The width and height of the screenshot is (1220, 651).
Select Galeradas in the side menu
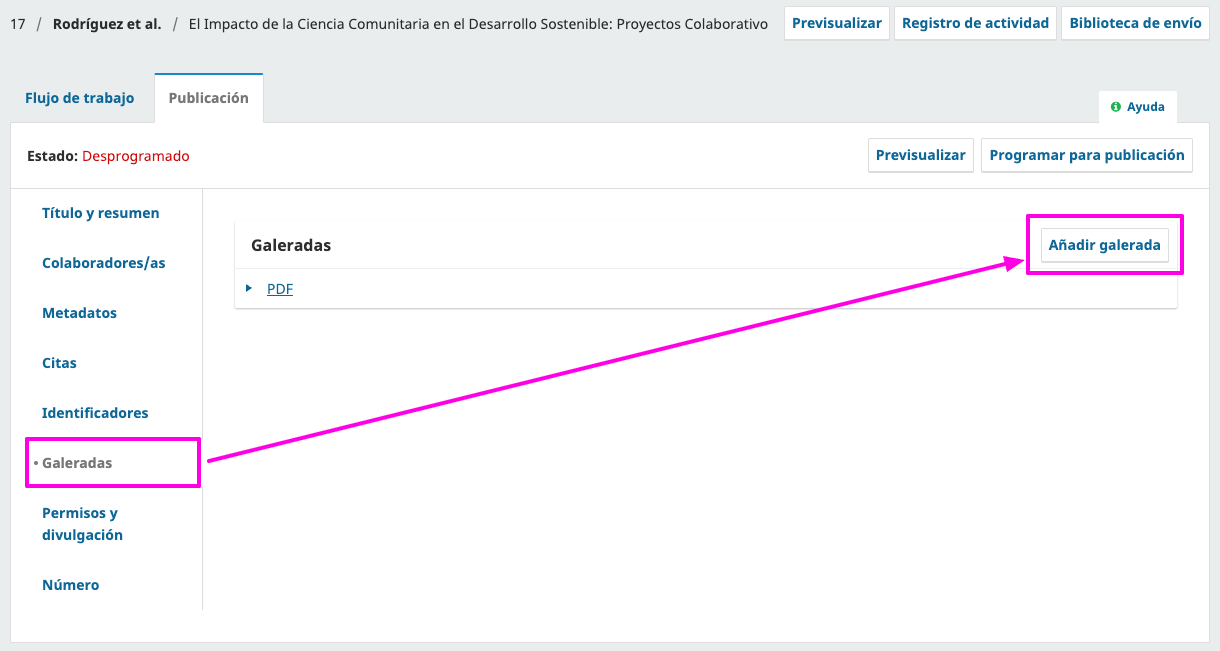click(77, 463)
